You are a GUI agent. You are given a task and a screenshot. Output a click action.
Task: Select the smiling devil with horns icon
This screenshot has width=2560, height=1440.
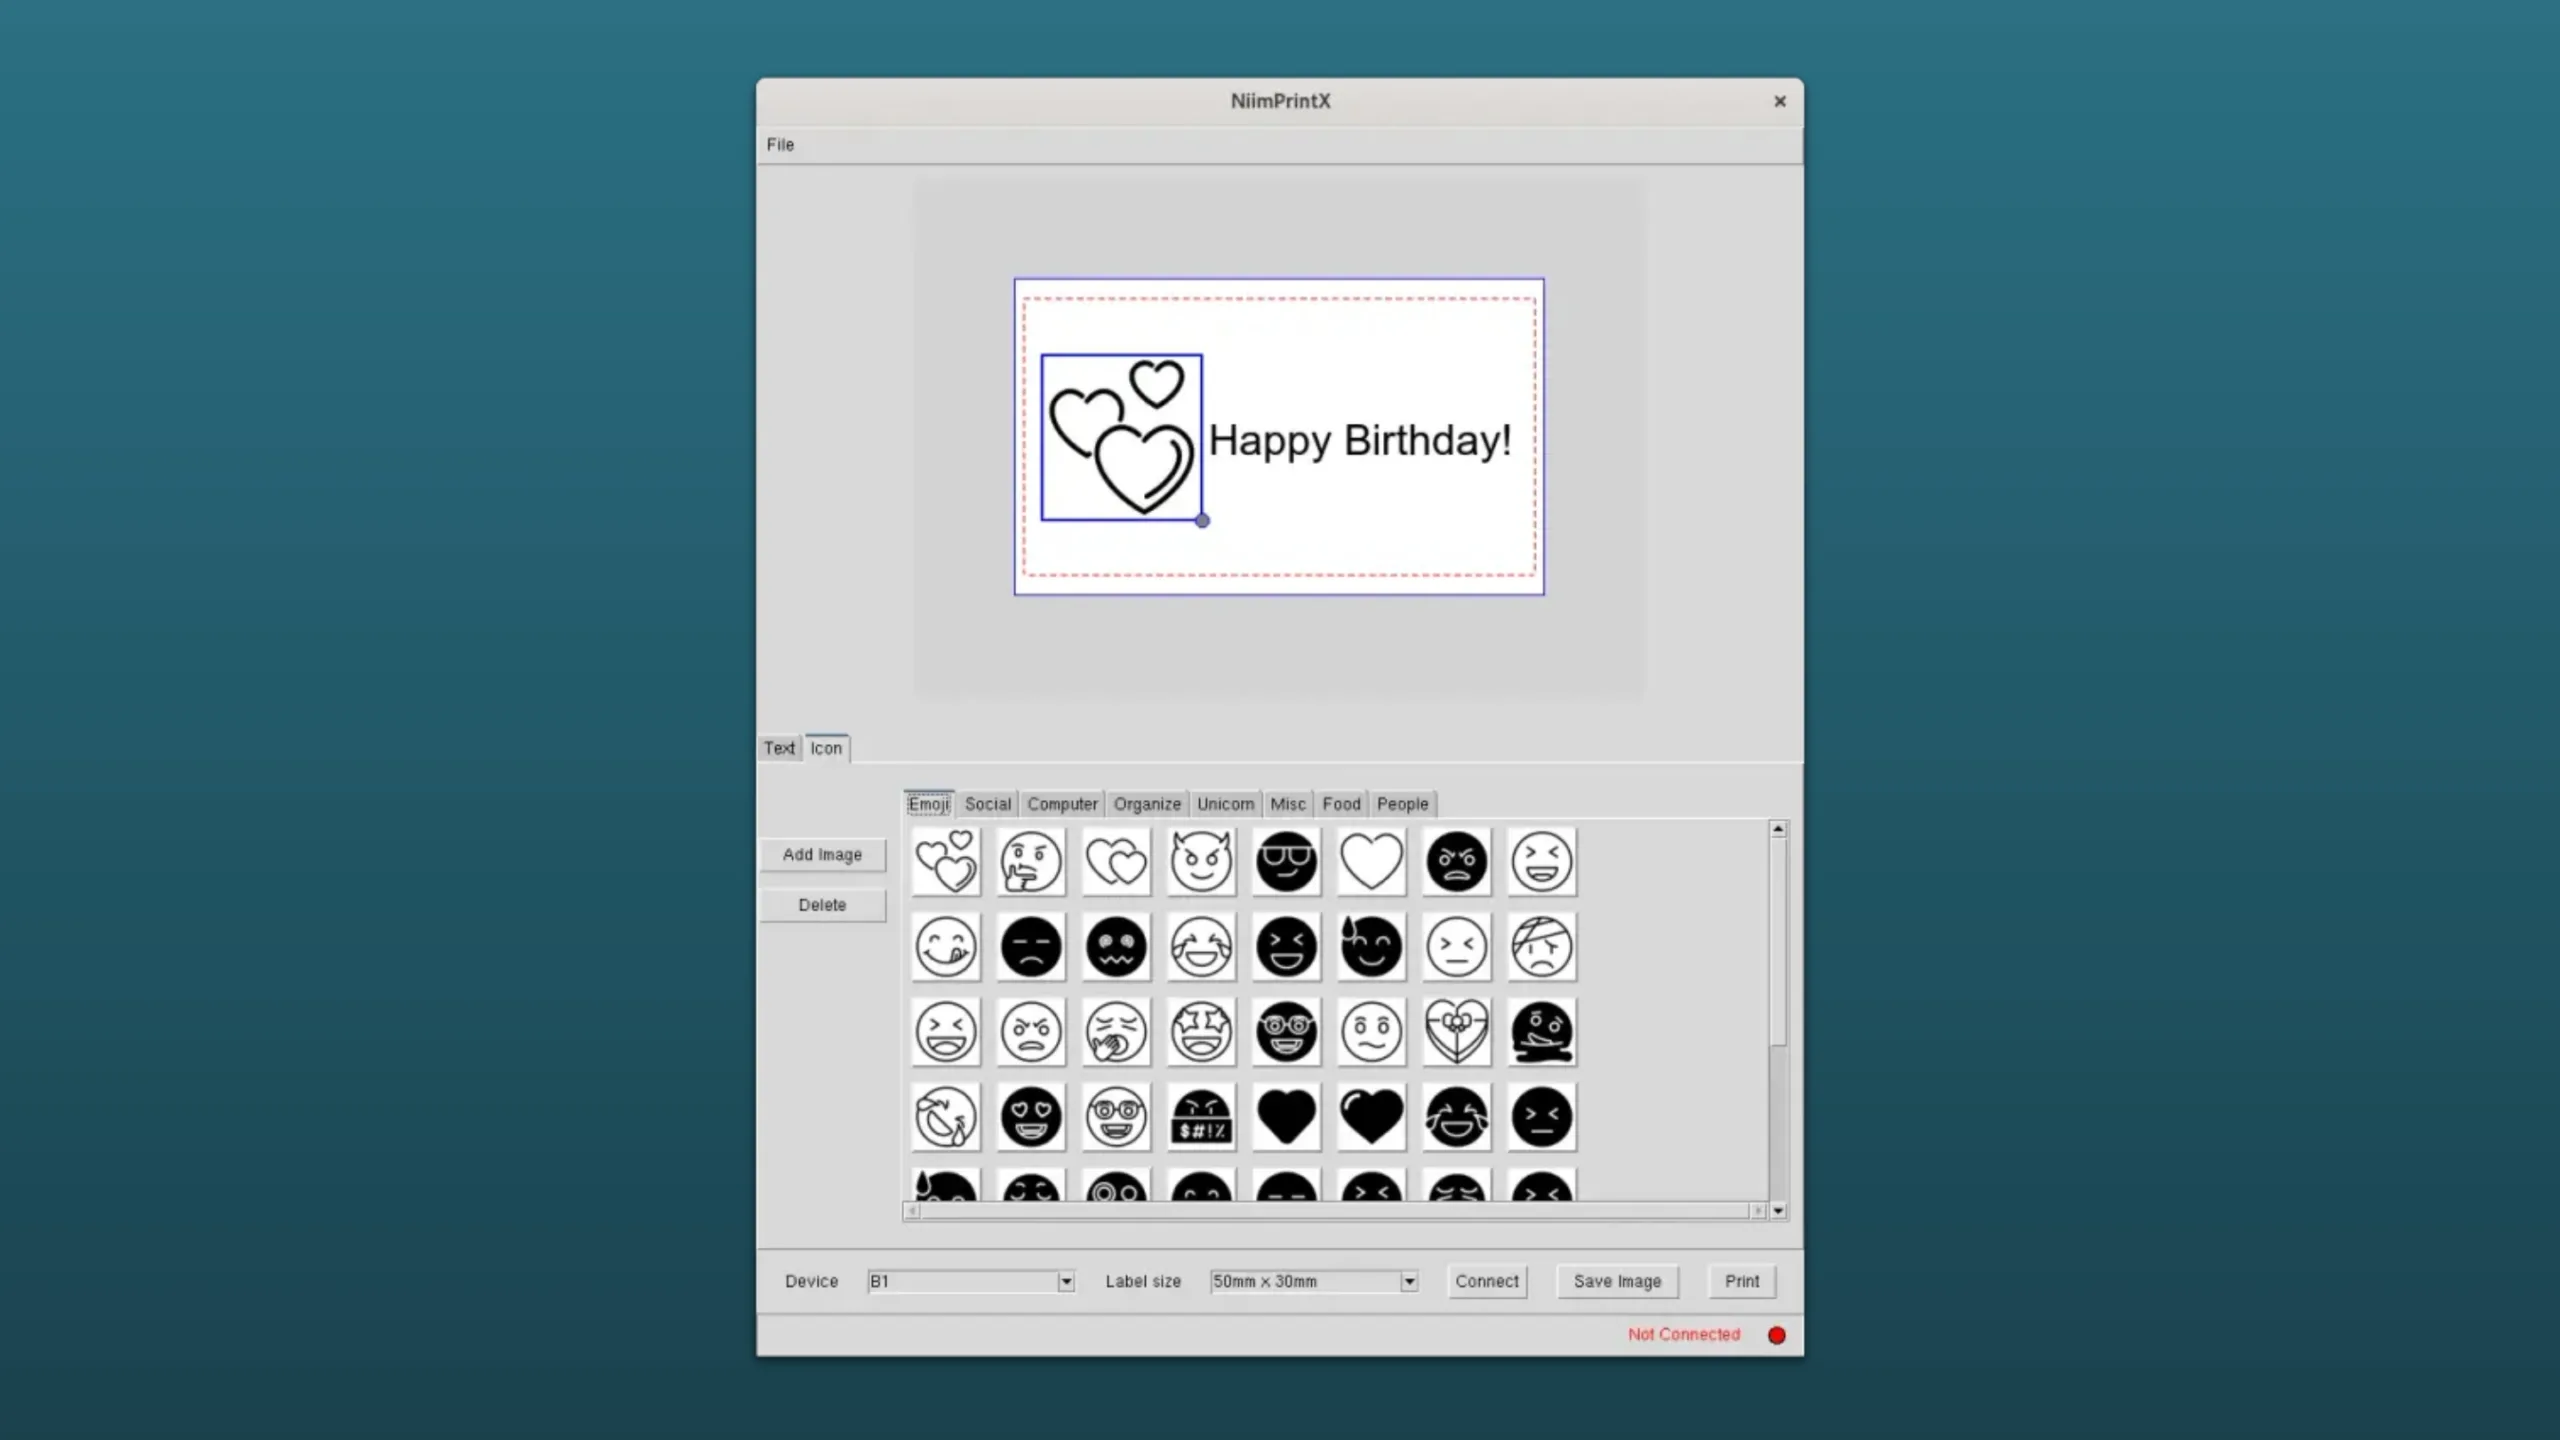(1201, 861)
